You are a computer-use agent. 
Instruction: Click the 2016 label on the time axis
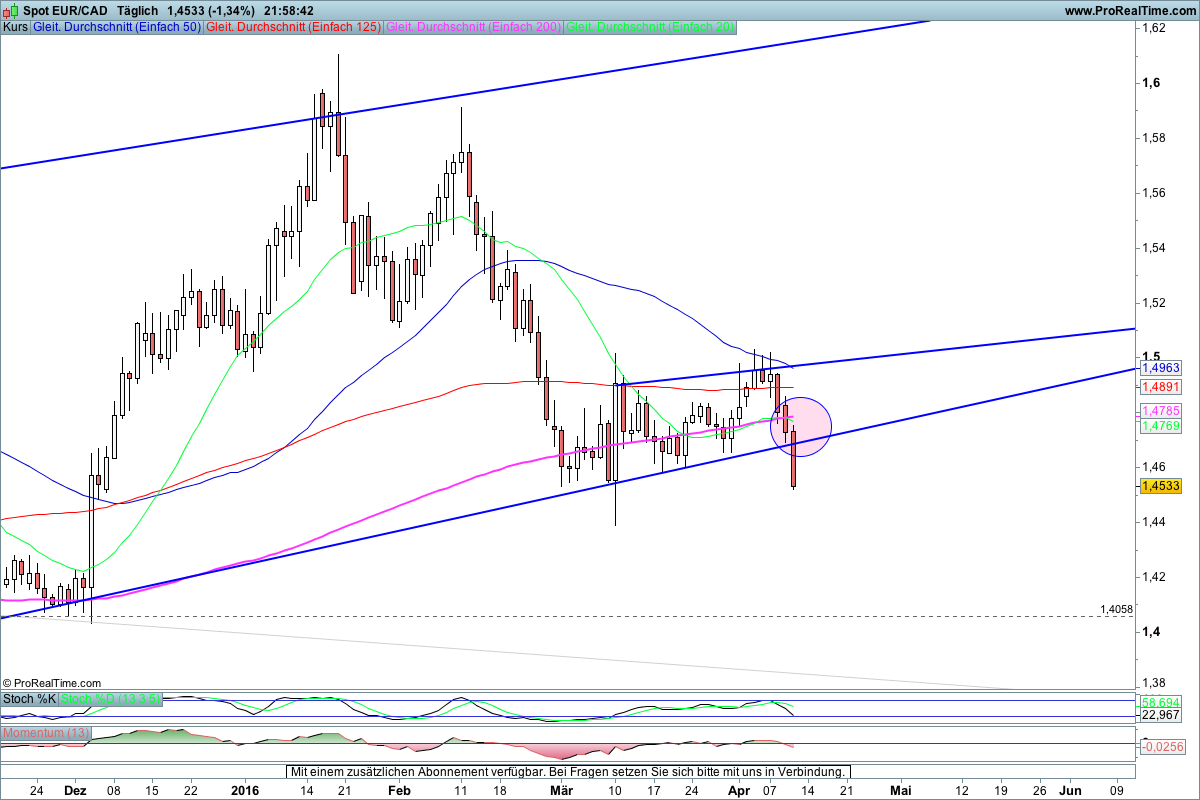(x=245, y=790)
